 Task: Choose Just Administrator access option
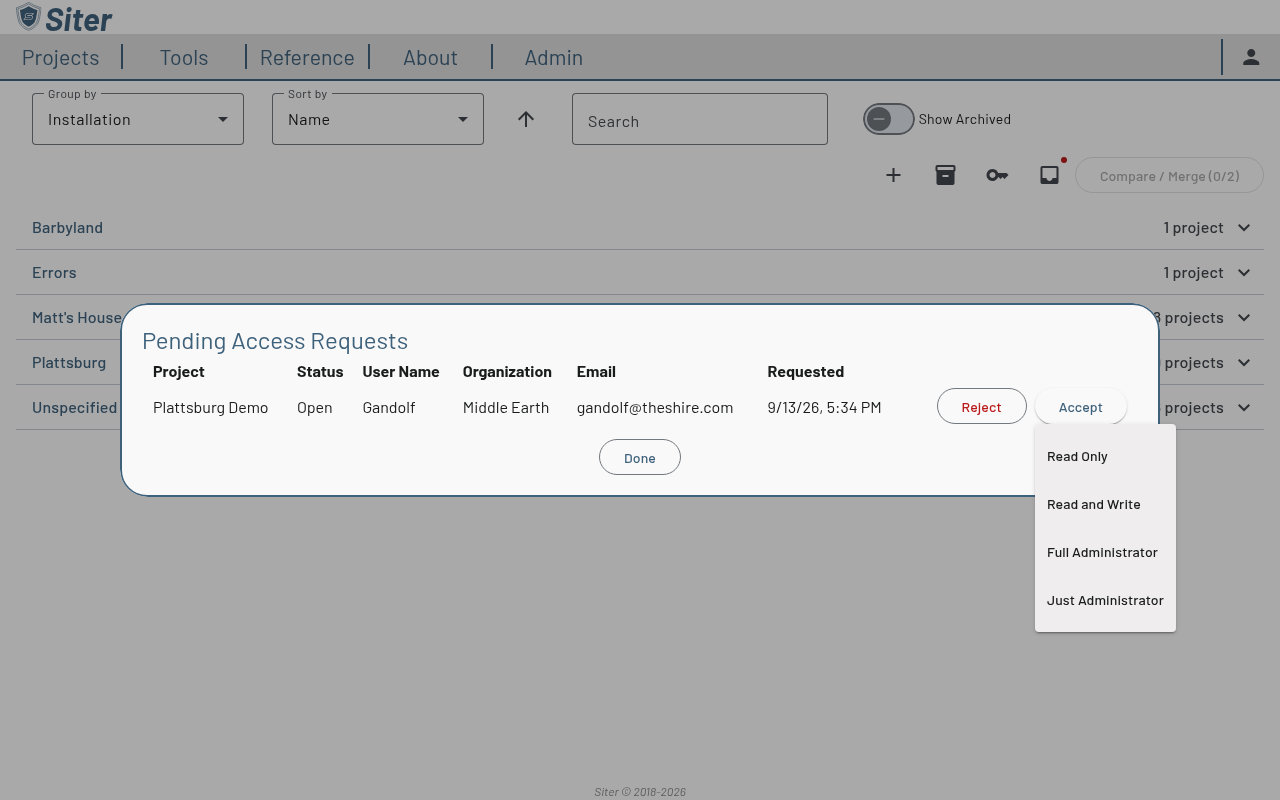(1105, 600)
